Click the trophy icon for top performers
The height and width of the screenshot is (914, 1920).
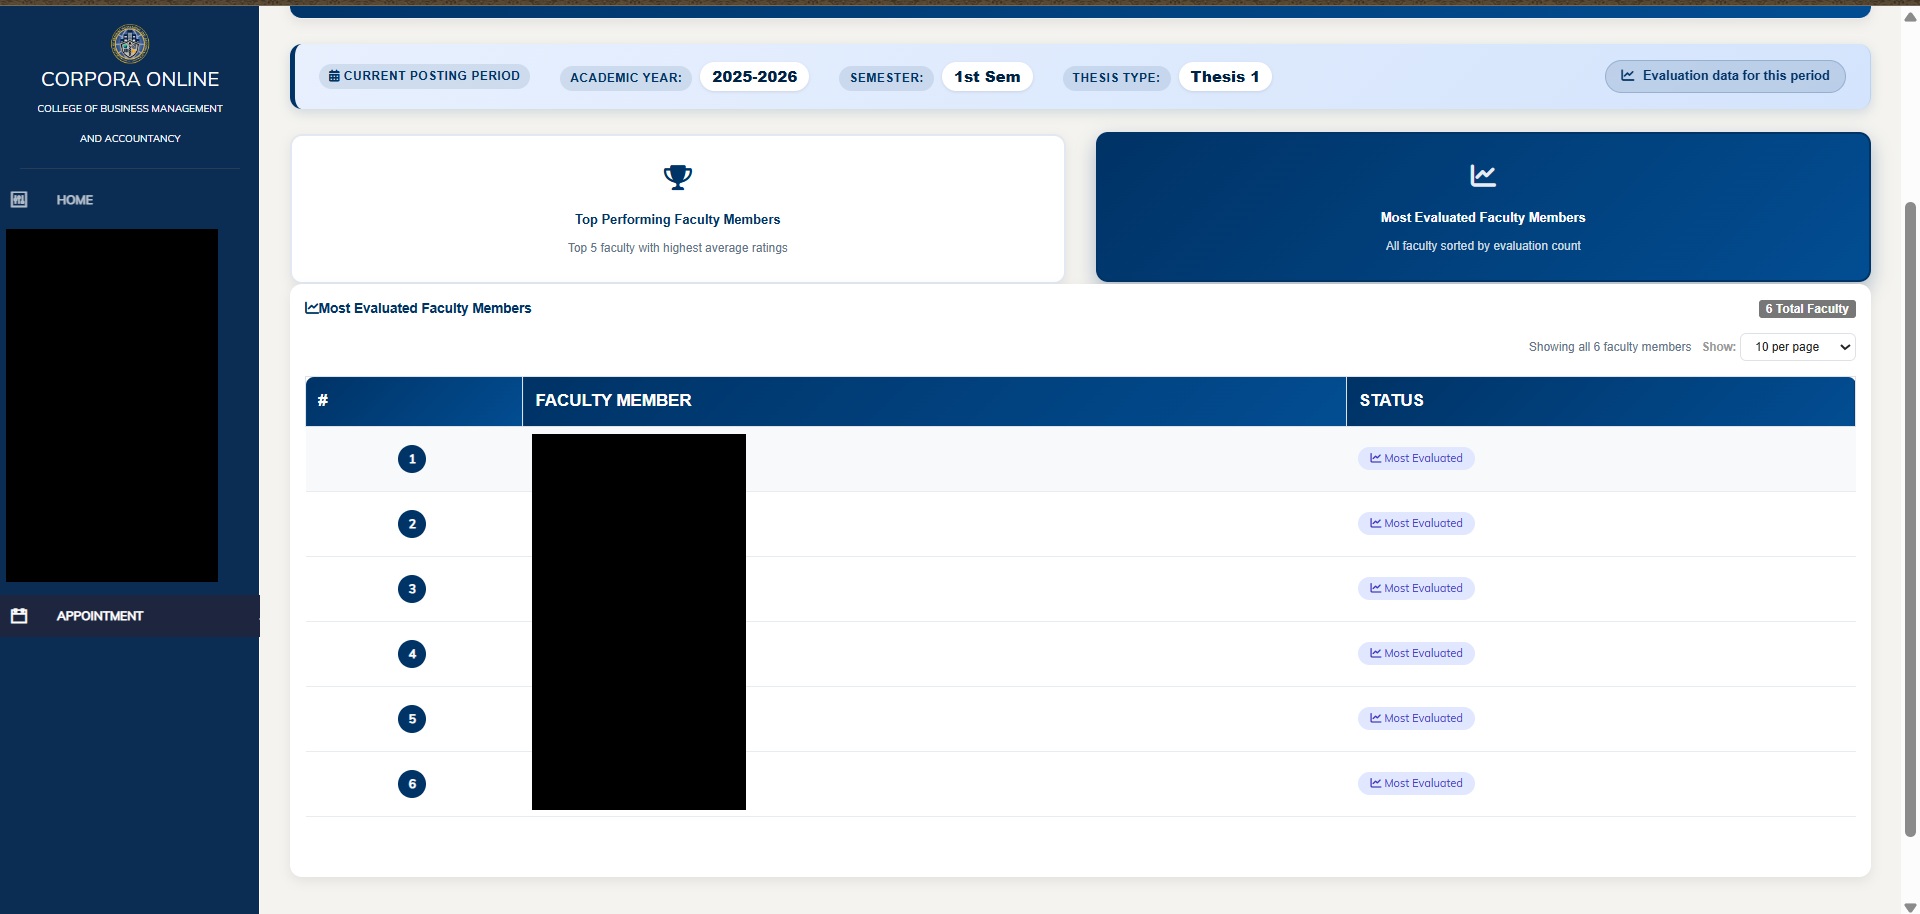[678, 178]
